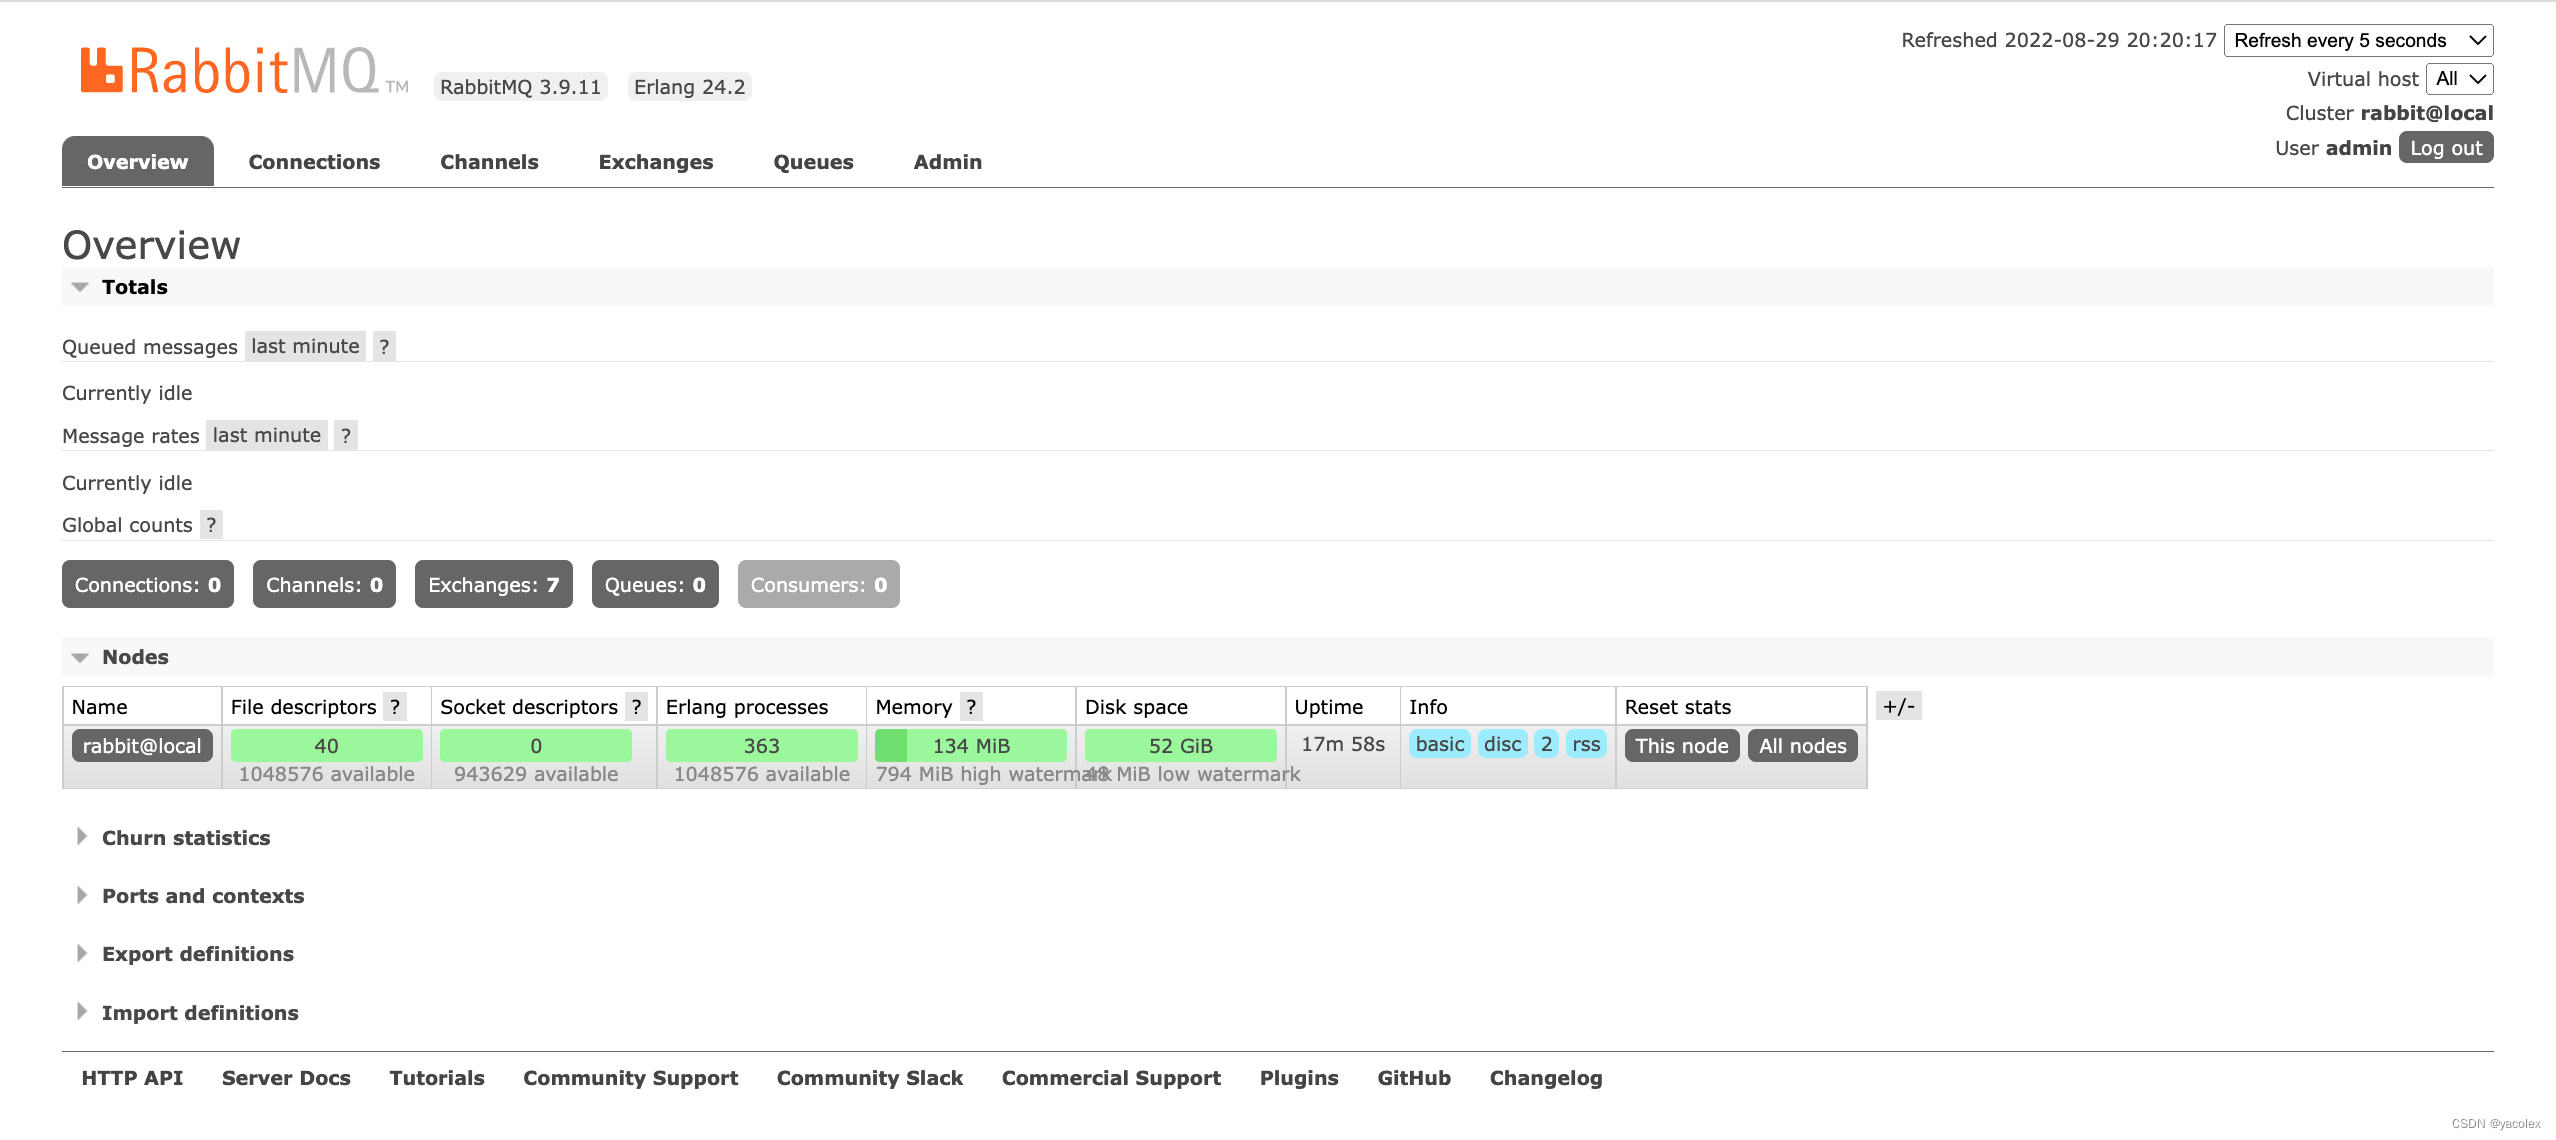Viewport: 2556px width, 1140px height.
Task: Click Queues: 0 count button
Action: pos(655,585)
